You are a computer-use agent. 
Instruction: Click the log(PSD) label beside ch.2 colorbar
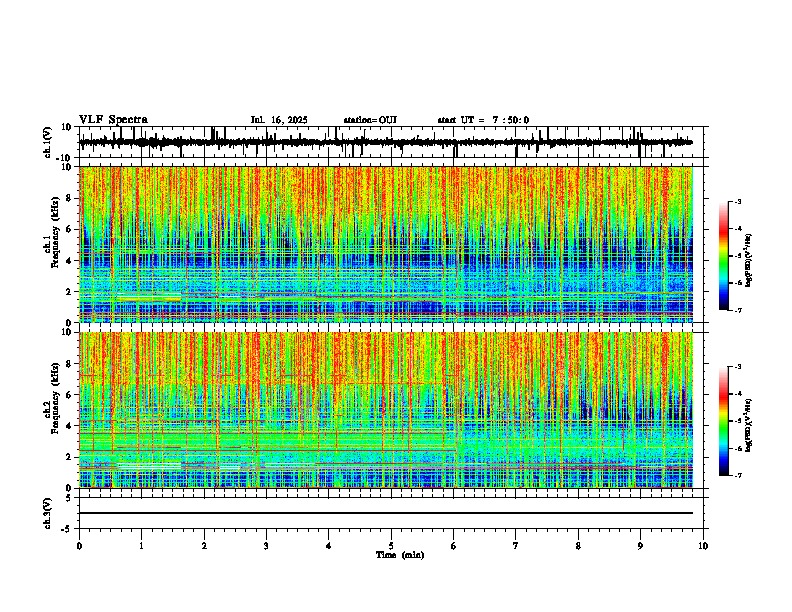(749, 426)
